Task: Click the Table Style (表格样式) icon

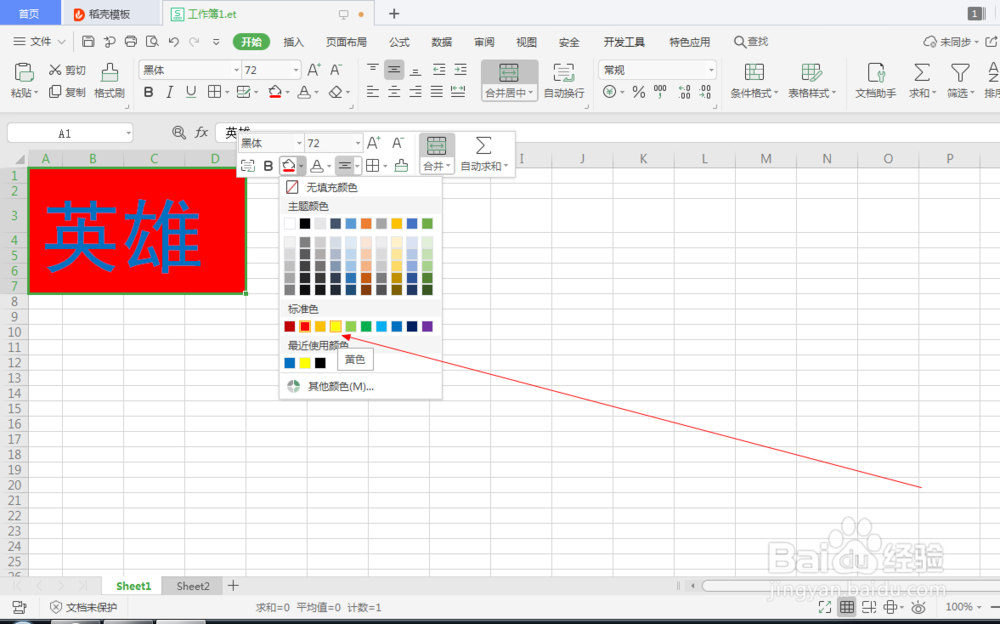Action: point(811,72)
